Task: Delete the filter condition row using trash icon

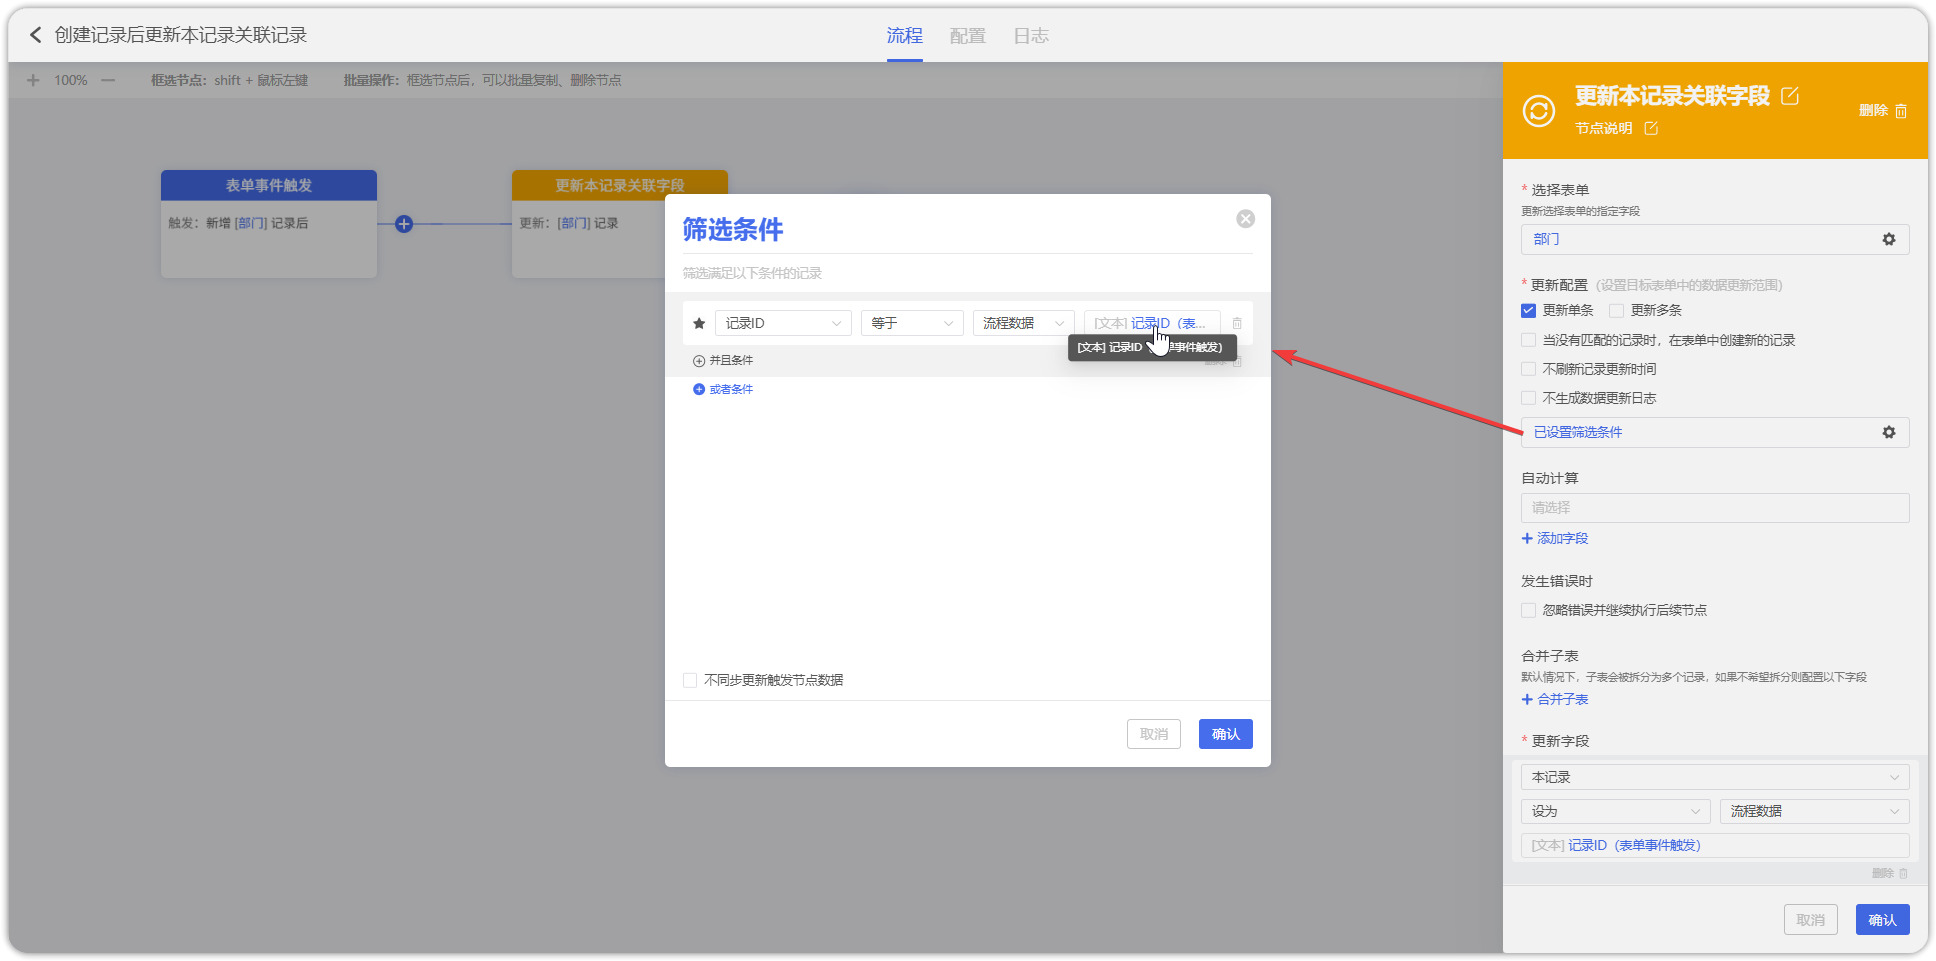Action: pos(1237,324)
